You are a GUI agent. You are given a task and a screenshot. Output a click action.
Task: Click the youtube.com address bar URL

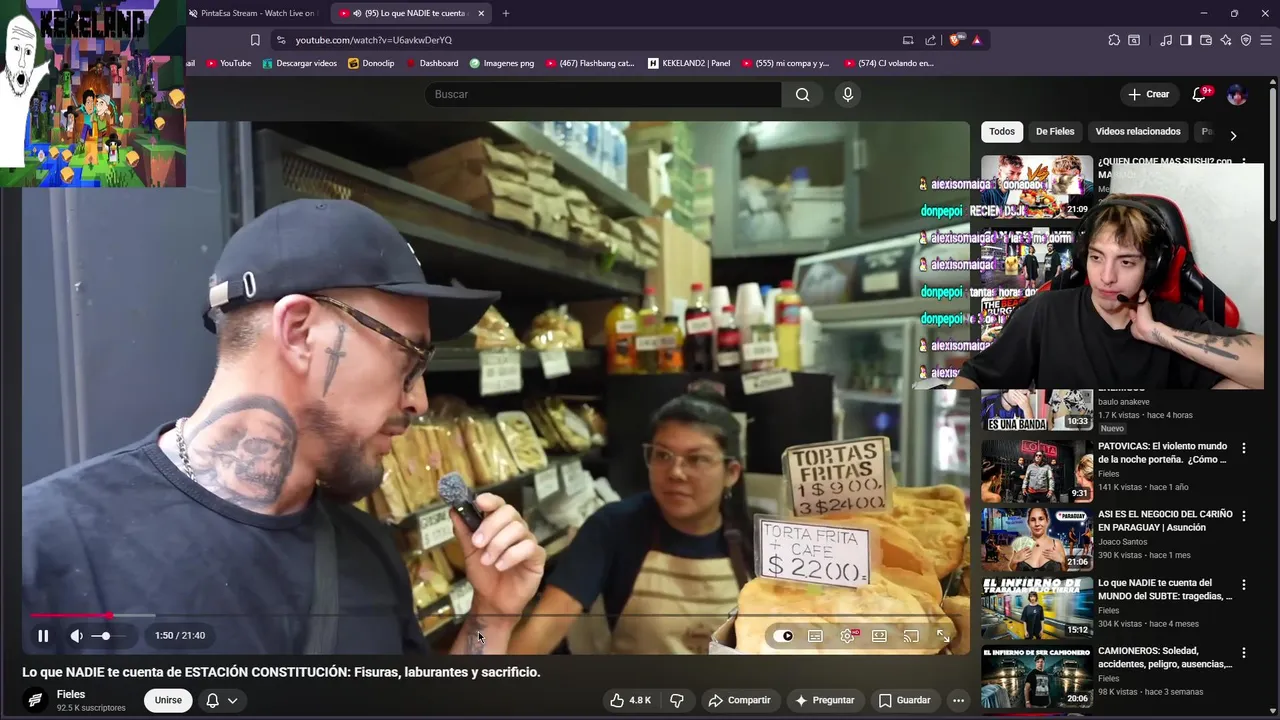click(x=374, y=40)
